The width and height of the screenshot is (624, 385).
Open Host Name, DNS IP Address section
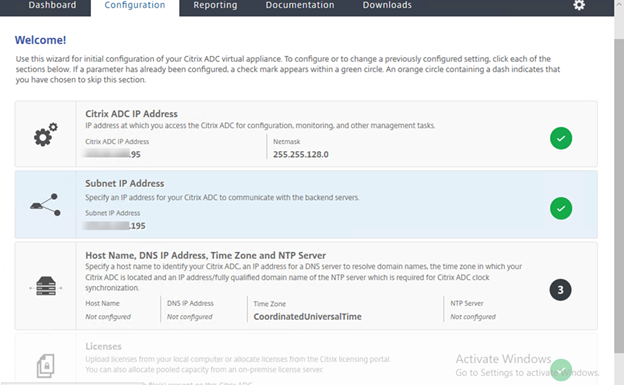205,255
